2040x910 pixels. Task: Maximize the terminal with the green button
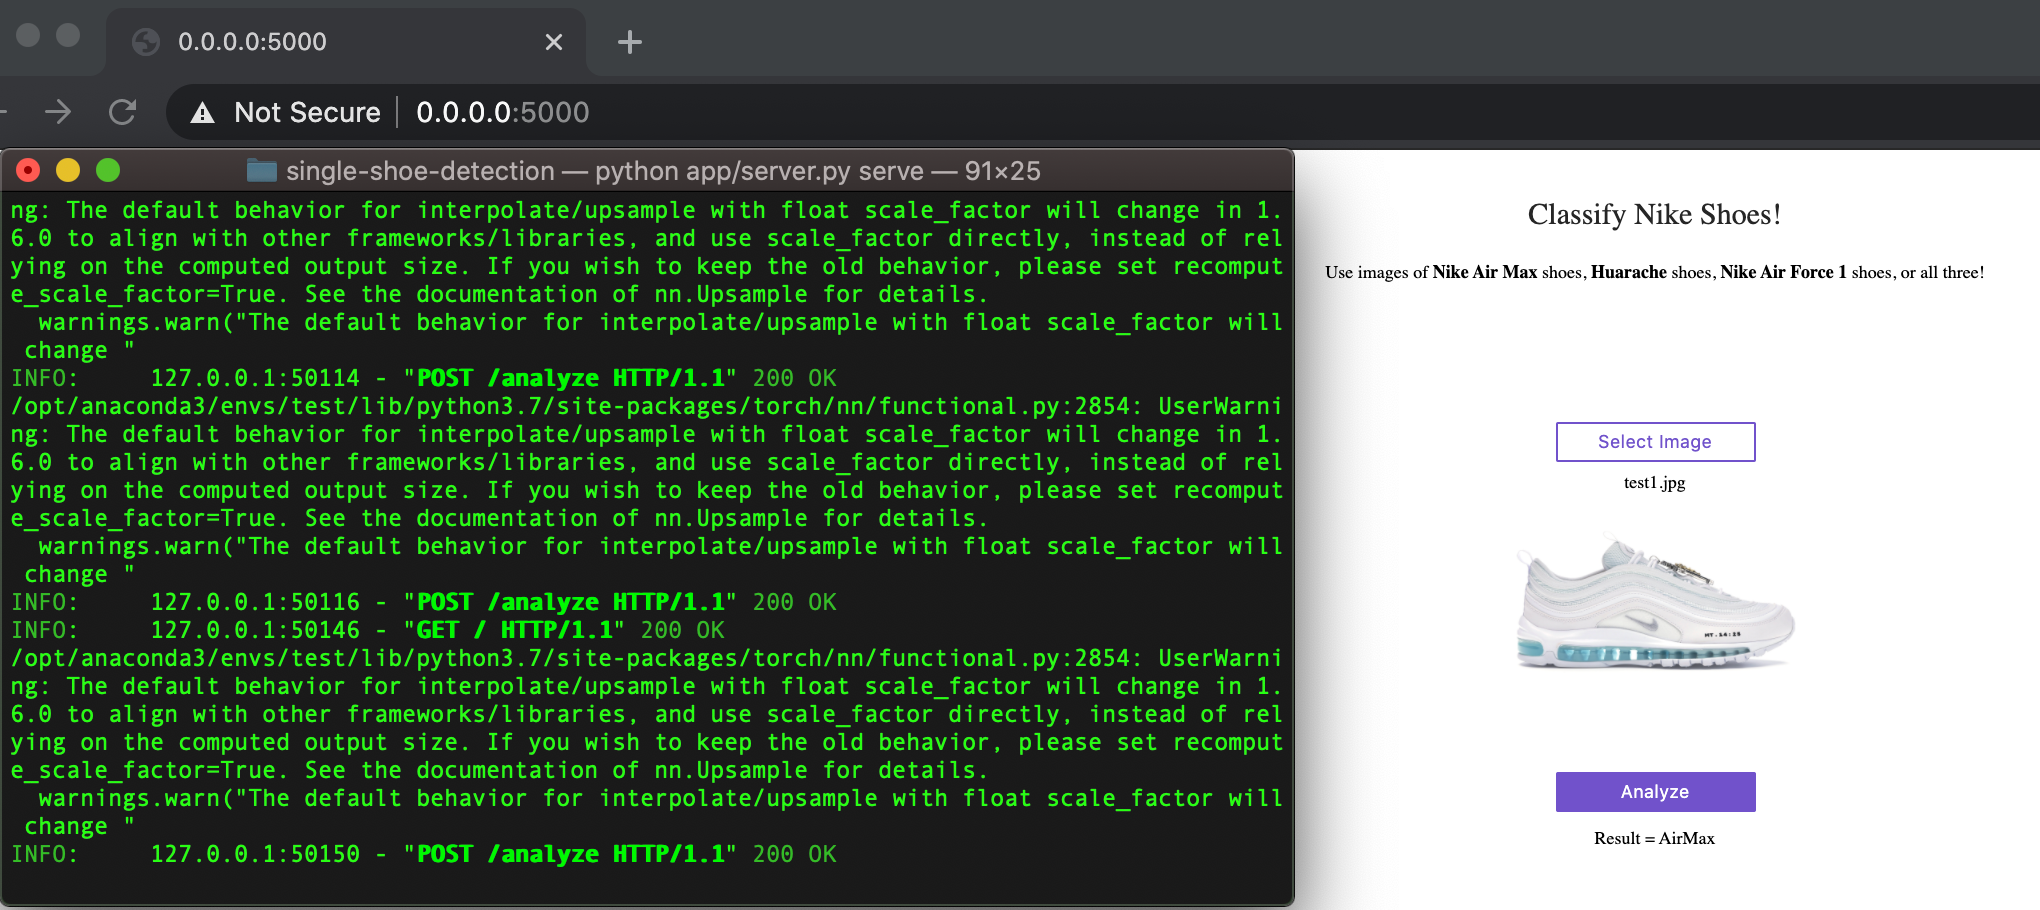[108, 171]
